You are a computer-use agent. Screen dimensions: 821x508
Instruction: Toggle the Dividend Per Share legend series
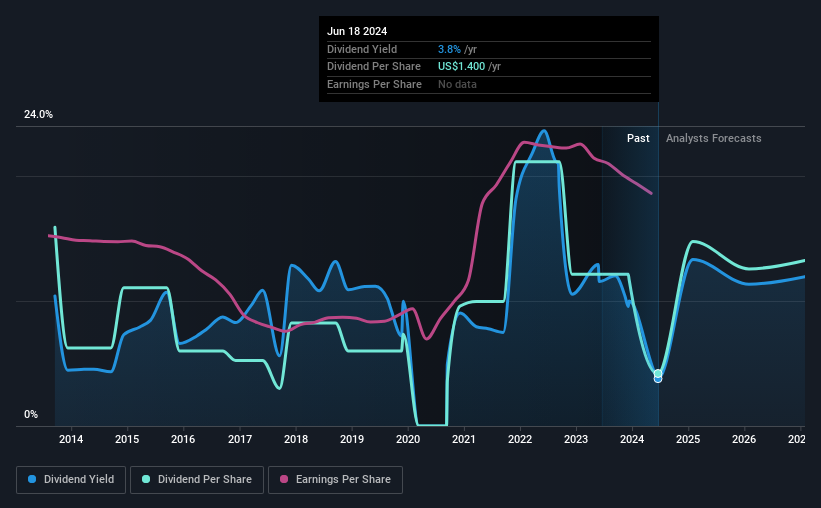tap(197, 480)
